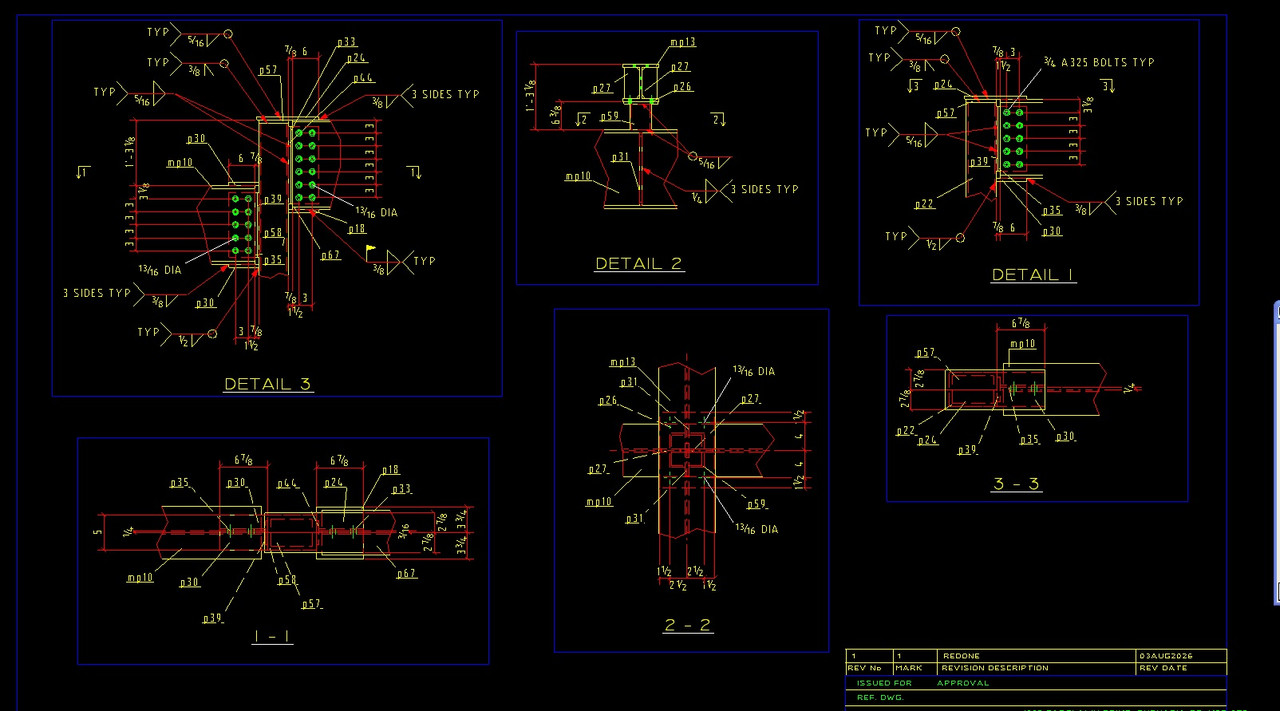Screen dimensions: 1280x711
Task: Click the "mp10" label in section 3 - 3
Action: [x=1022, y=345]
